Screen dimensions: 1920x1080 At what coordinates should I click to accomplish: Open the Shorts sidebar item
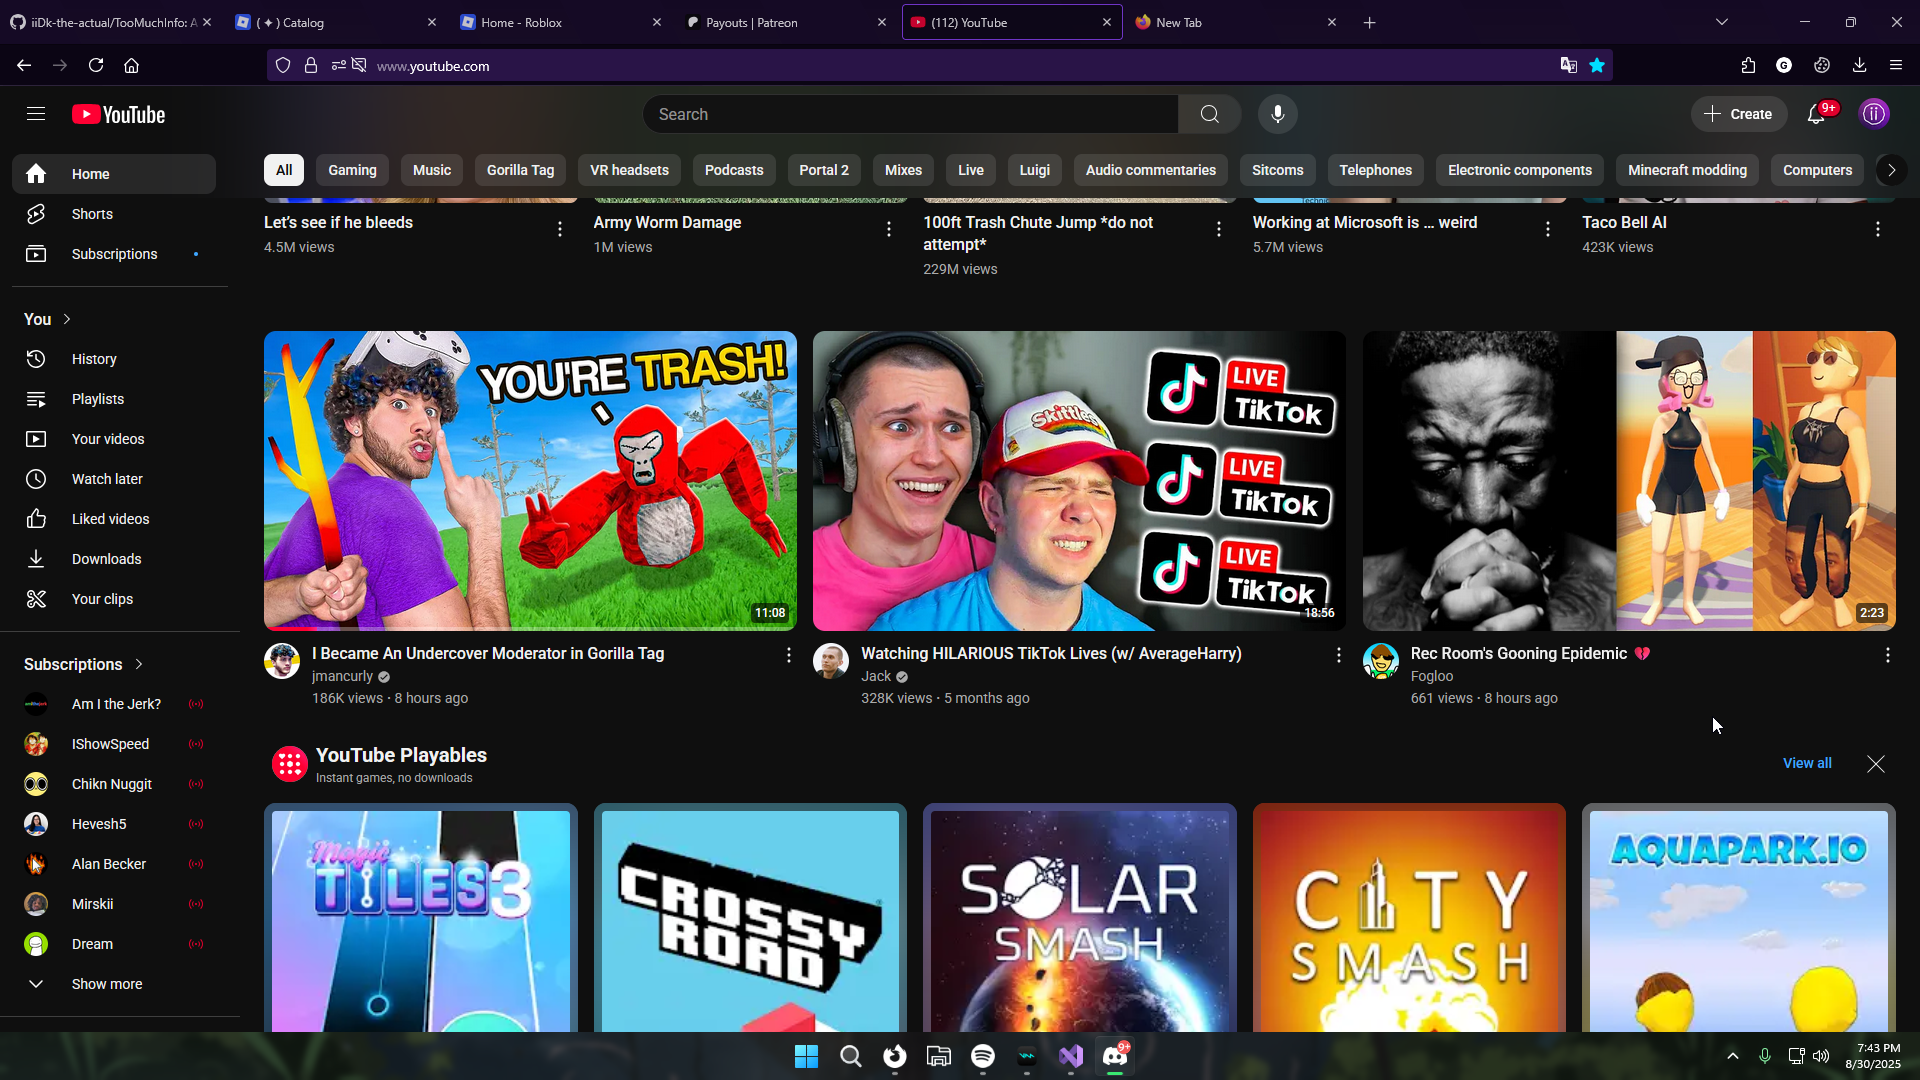click(x=114, y=214)
